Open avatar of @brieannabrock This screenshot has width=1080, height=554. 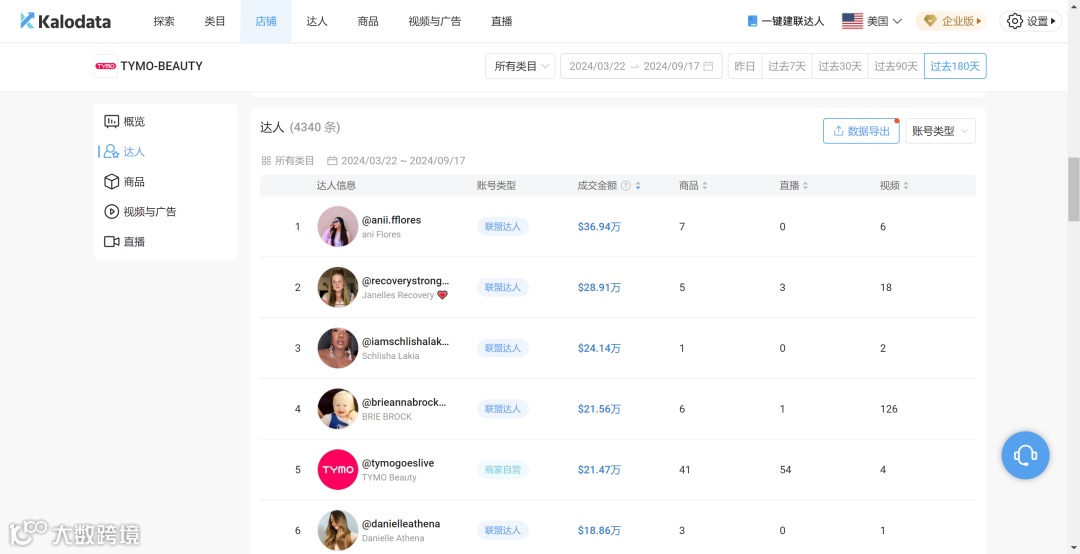(x=338, y=409)
